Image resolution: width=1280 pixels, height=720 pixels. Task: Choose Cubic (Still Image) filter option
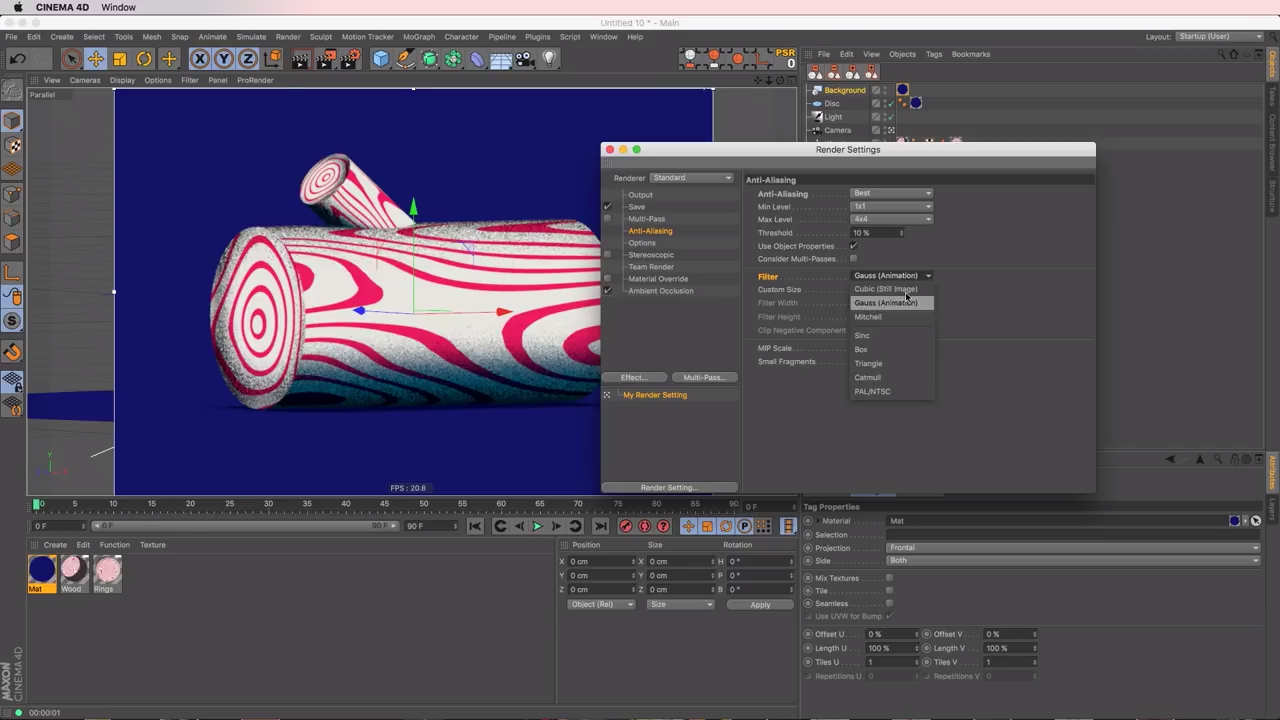[885, 289]
